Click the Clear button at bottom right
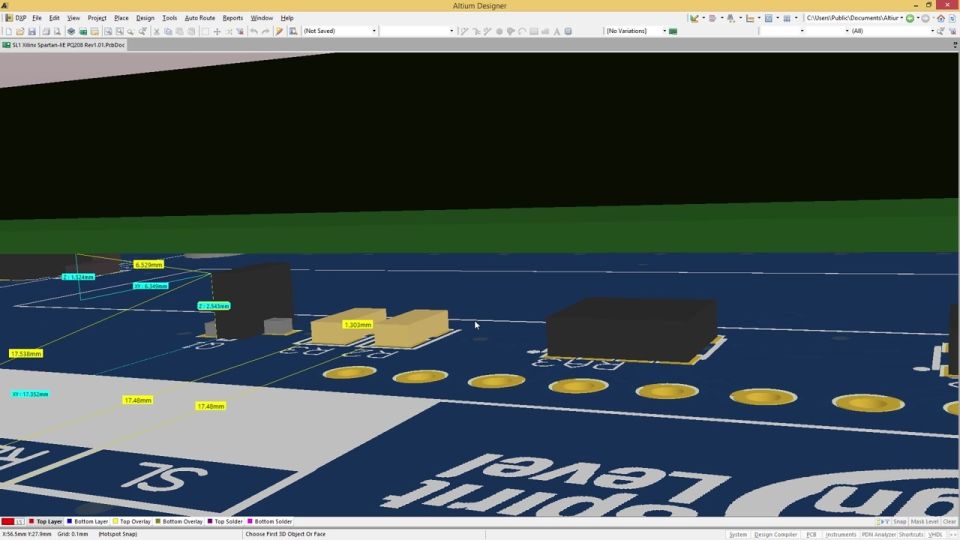Screen dimensions: 960x540 point(949,522)
